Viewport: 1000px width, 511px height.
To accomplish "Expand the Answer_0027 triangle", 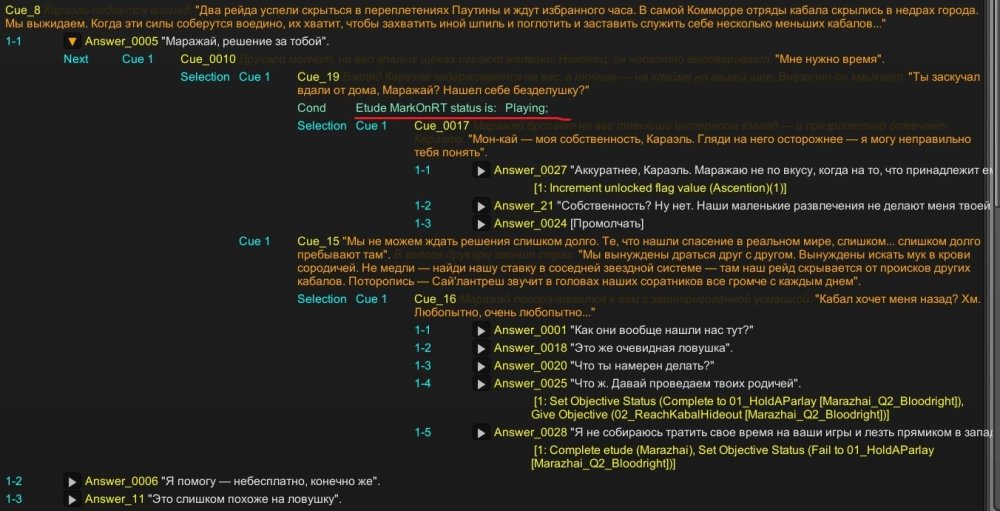I will coord(481,171).
